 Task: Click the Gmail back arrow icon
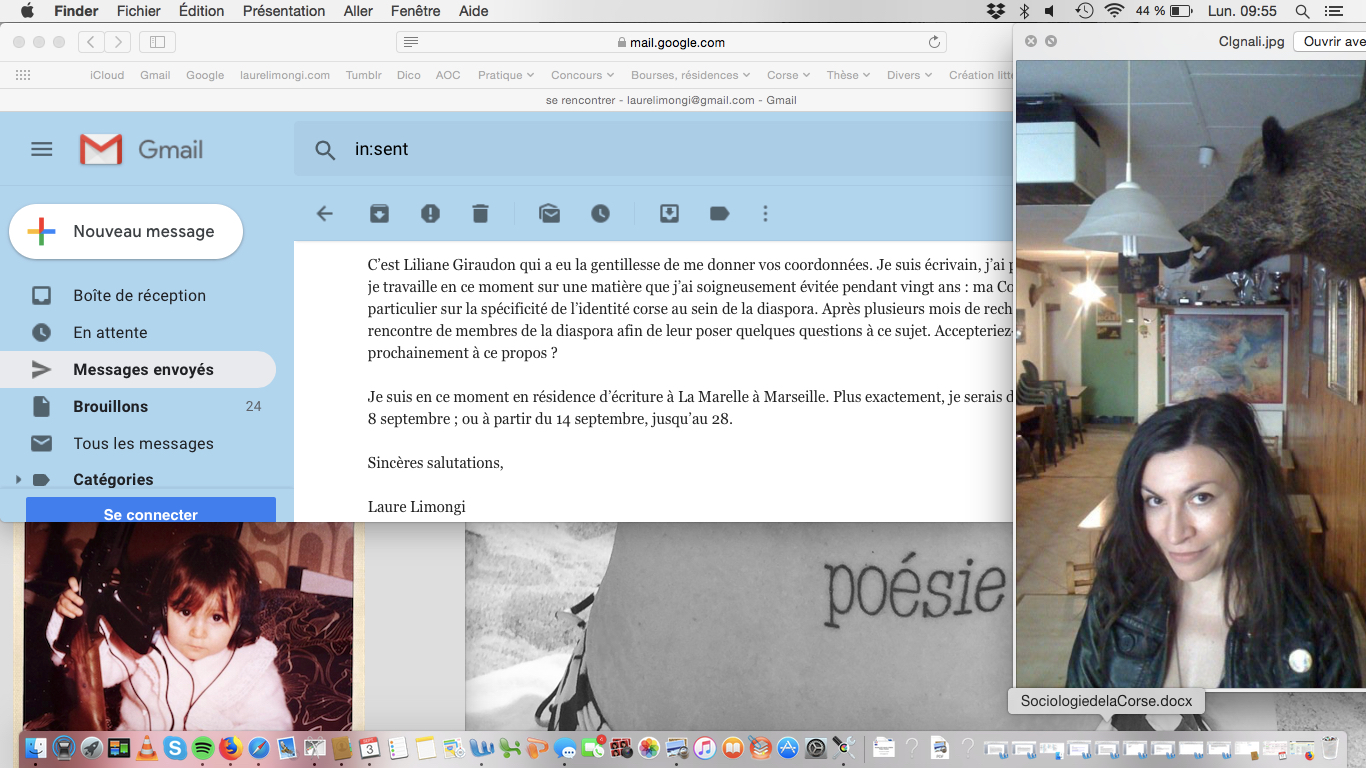click(x=324, y=213)
